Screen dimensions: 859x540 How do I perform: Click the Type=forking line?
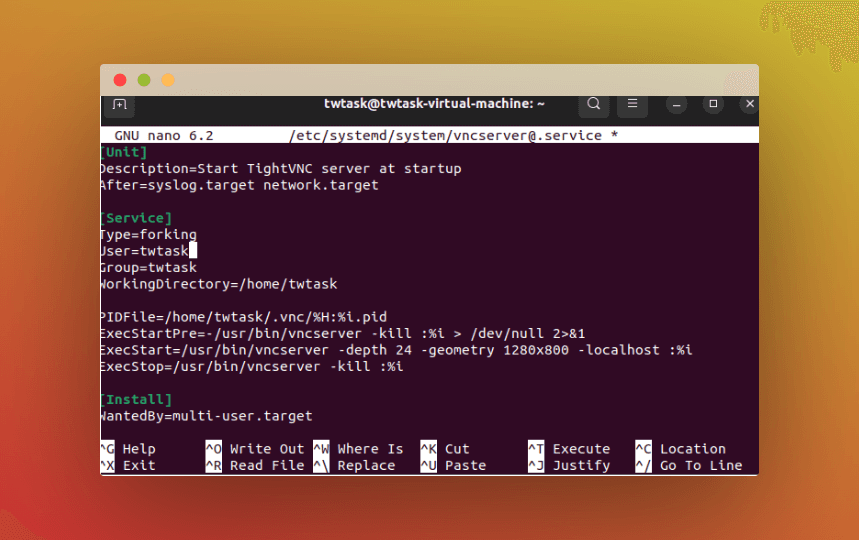coord(148,234)
